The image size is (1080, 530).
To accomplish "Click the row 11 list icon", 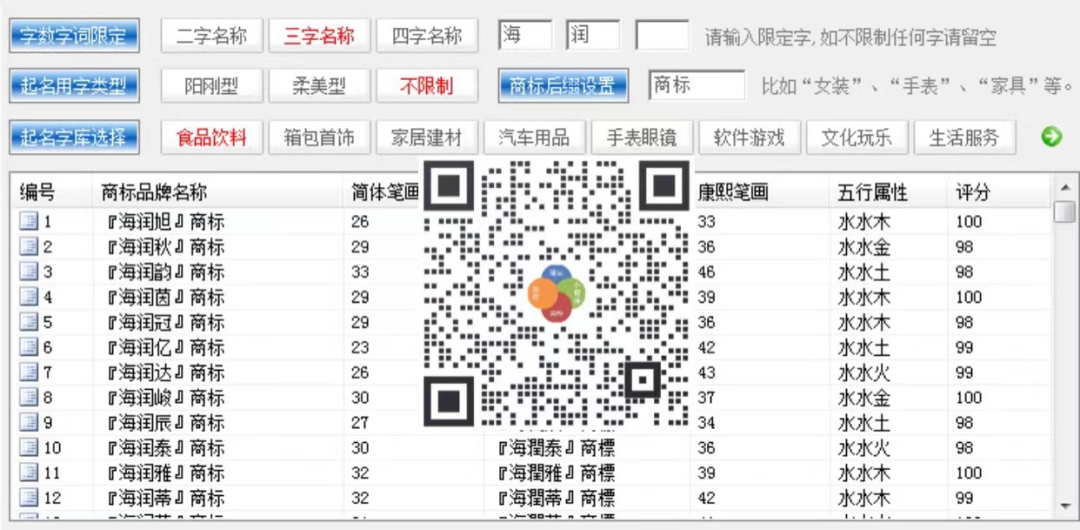I will click(x=28, y=473).
